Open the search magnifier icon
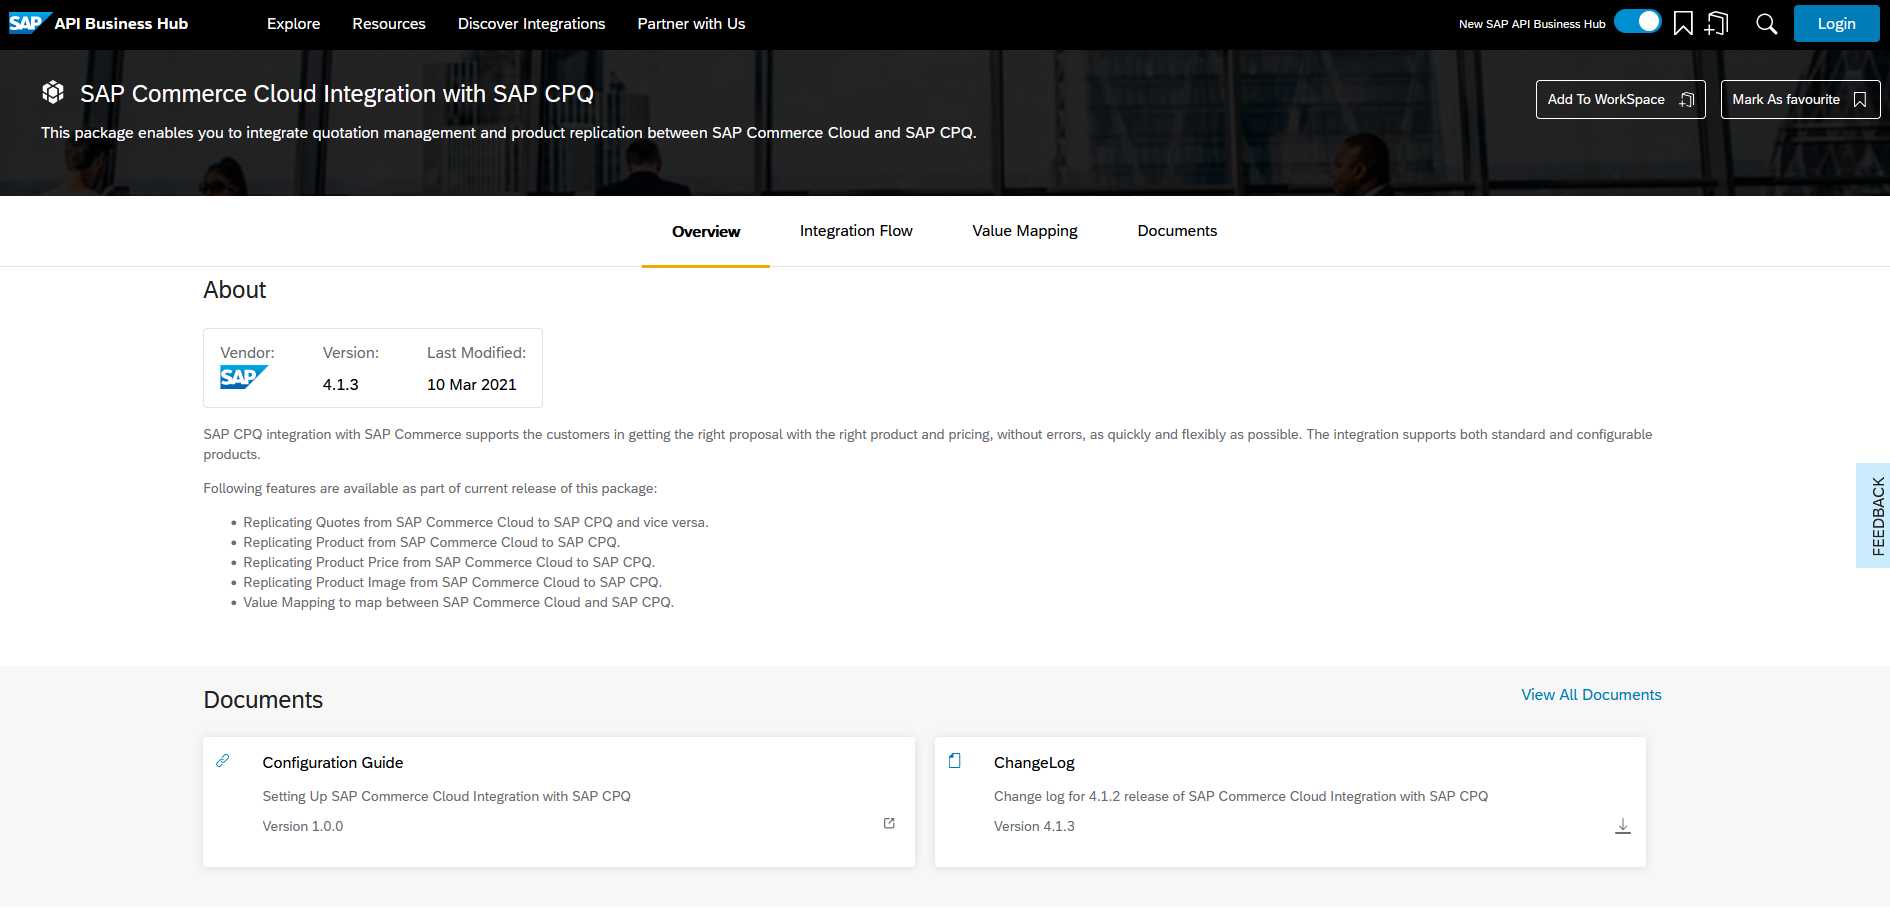 [1767, 24]
